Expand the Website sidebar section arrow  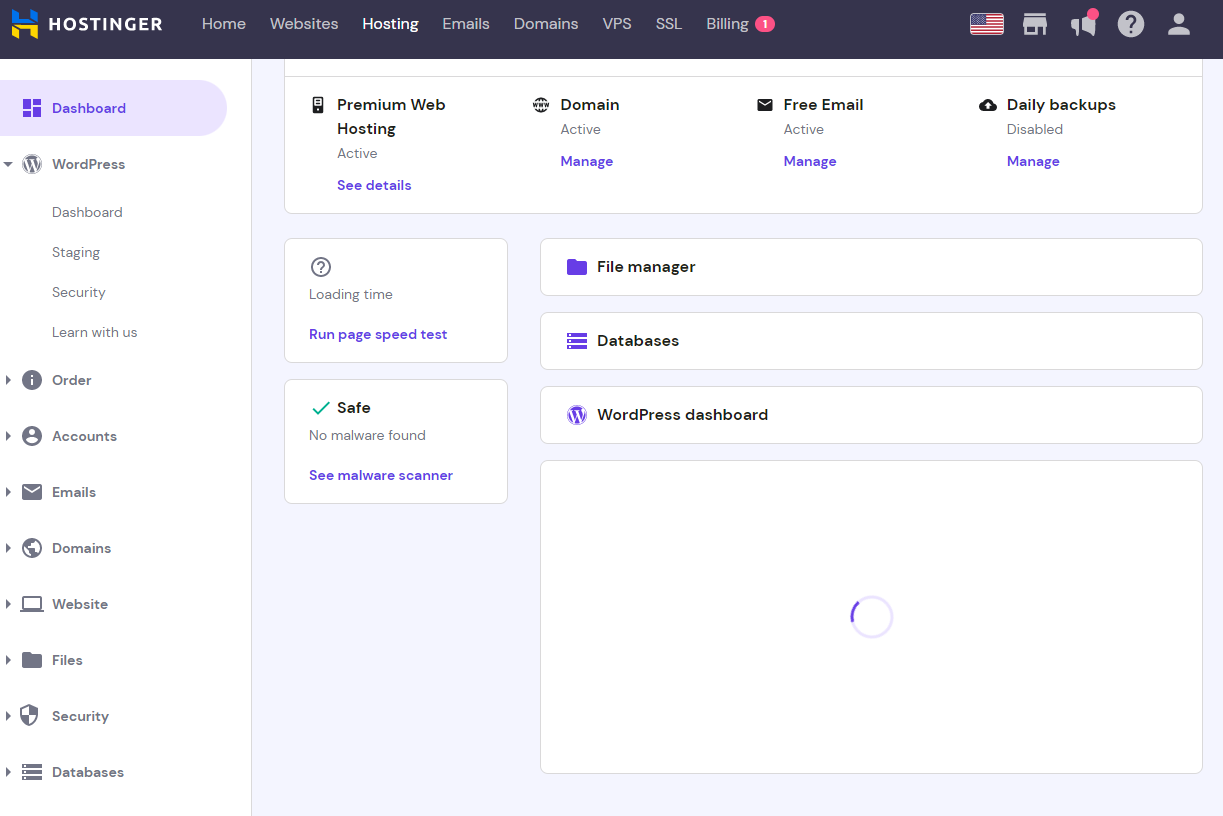coord(8,604)
